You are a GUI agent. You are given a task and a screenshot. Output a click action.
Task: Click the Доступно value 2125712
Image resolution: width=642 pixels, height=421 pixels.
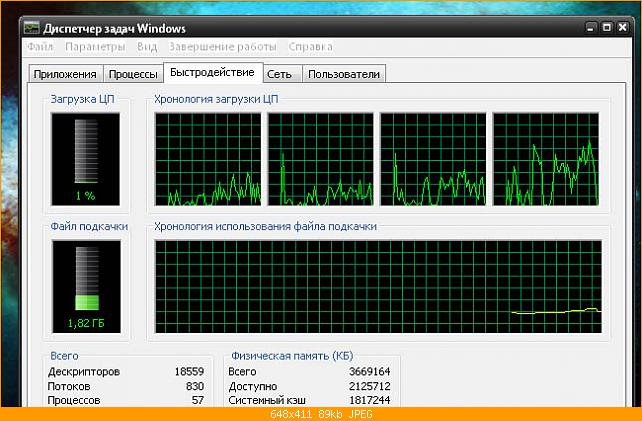[x=370, y=386]
